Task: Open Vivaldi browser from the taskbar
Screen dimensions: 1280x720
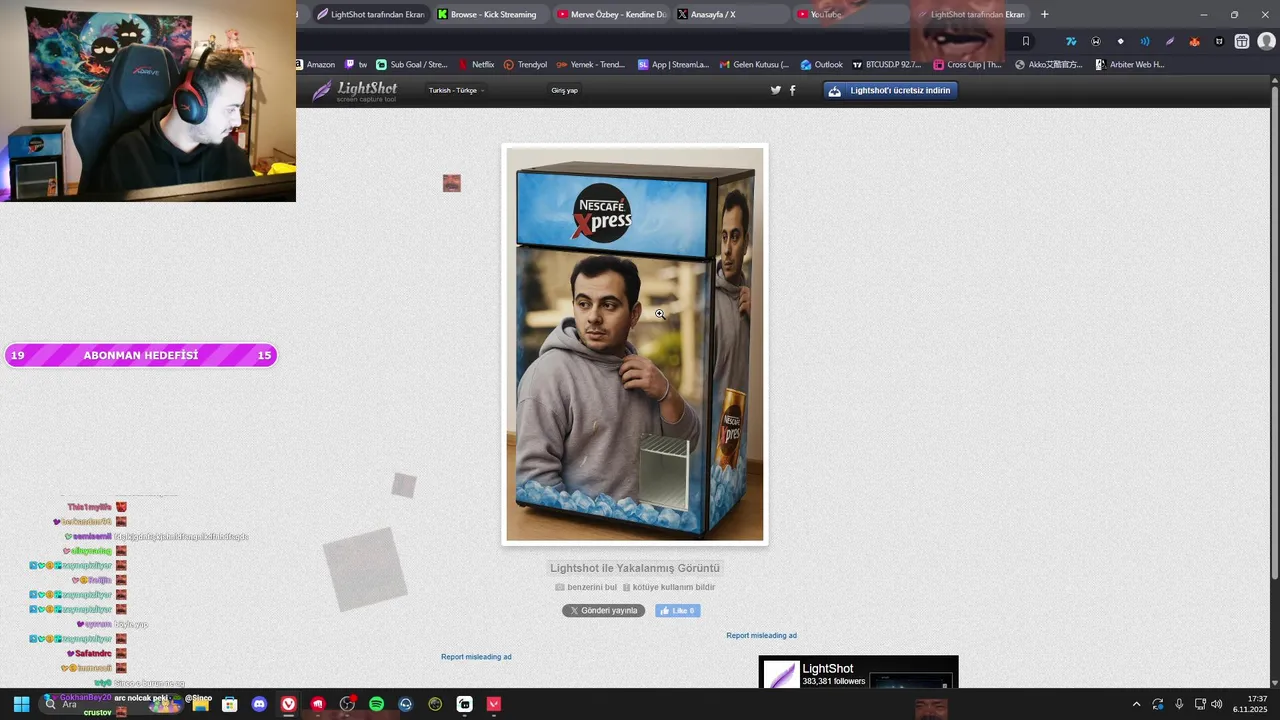Action: coord(289,704)
